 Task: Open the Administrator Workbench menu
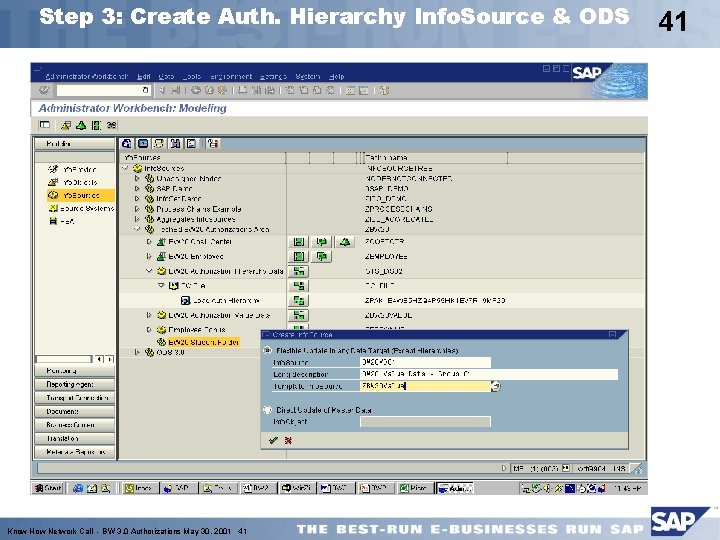point(86,76)
